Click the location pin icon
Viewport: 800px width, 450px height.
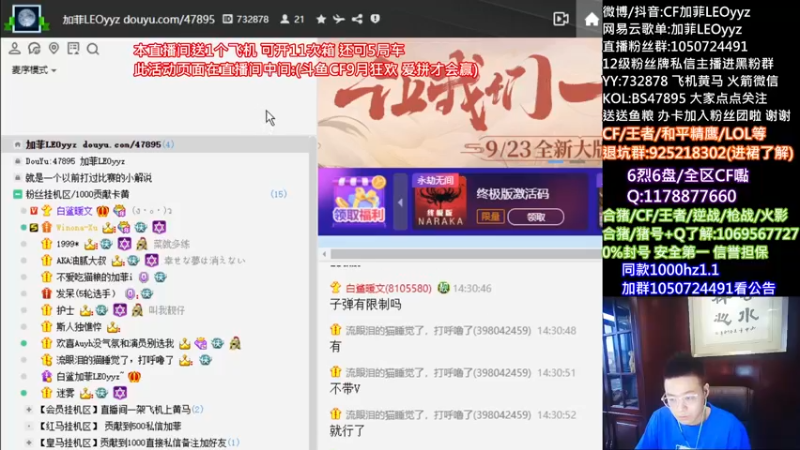[54, 48]
